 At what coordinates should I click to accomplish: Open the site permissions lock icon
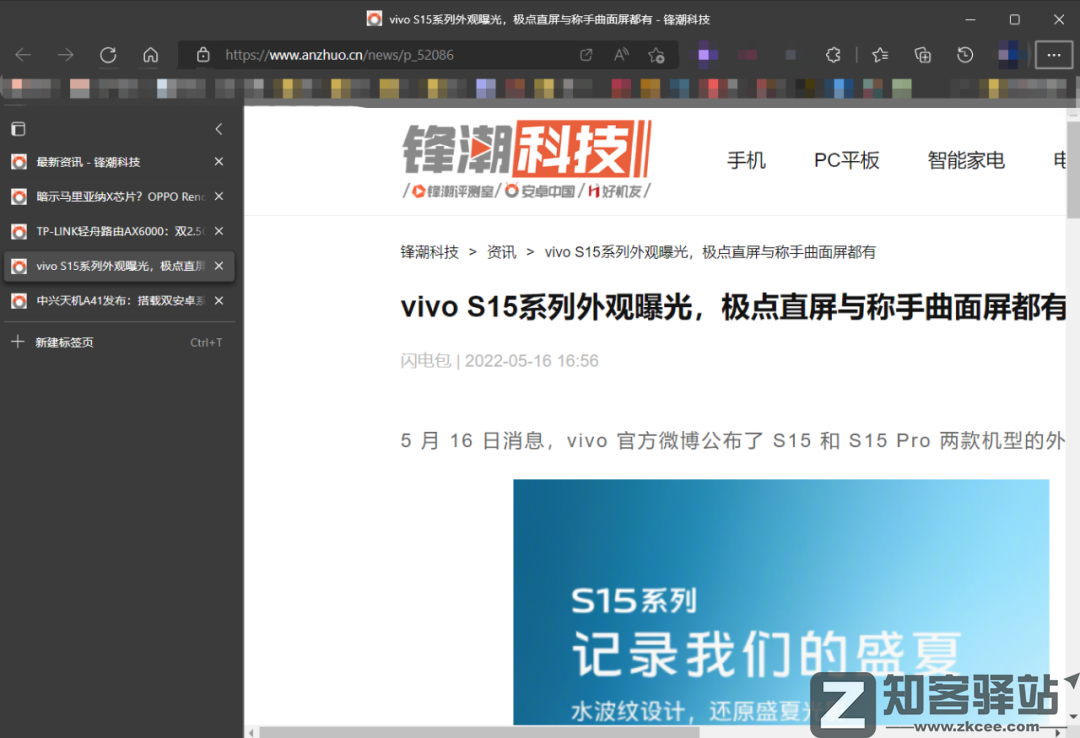(203, 55)
